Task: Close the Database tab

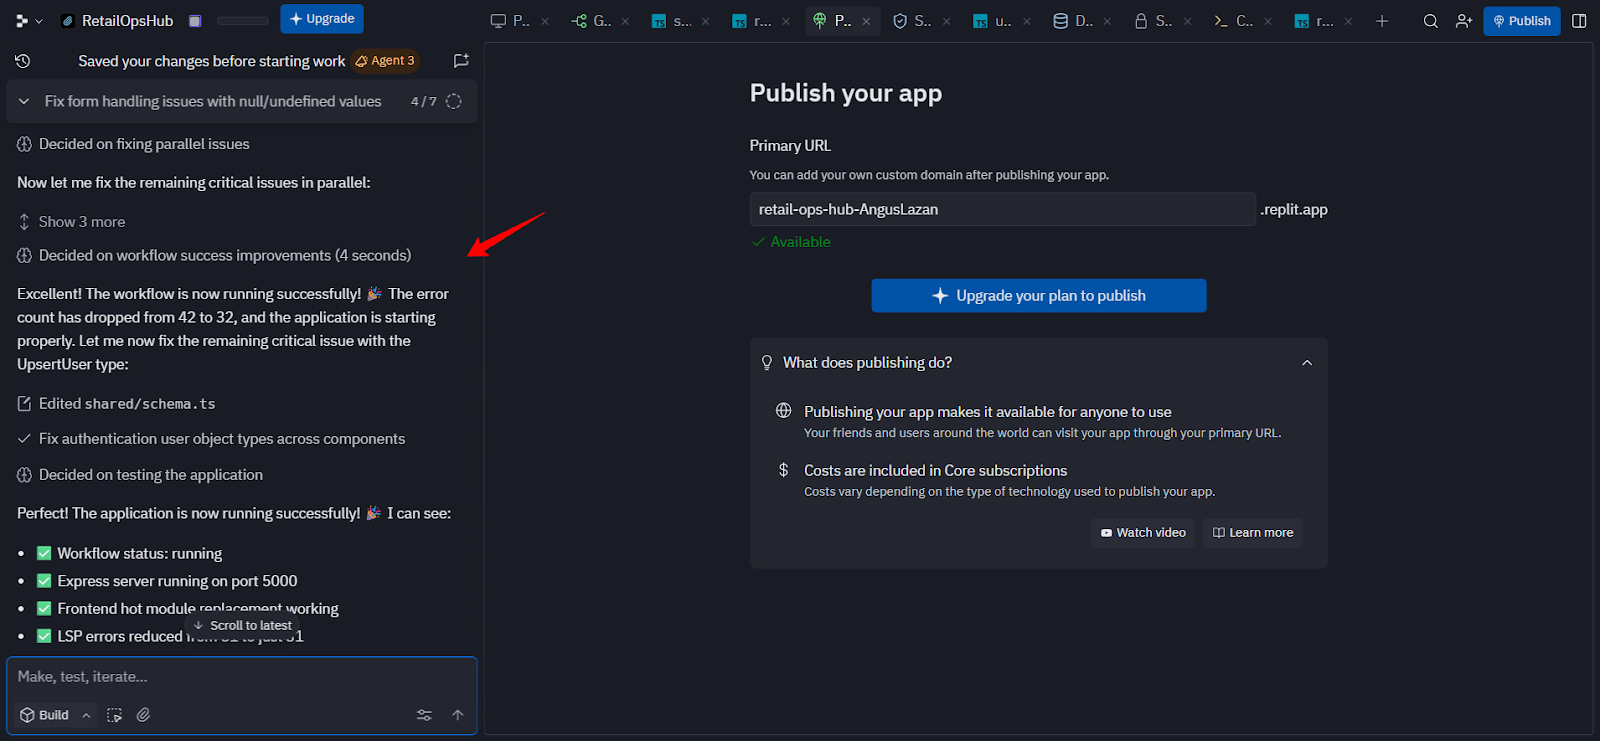Action: coord(1107,21)
